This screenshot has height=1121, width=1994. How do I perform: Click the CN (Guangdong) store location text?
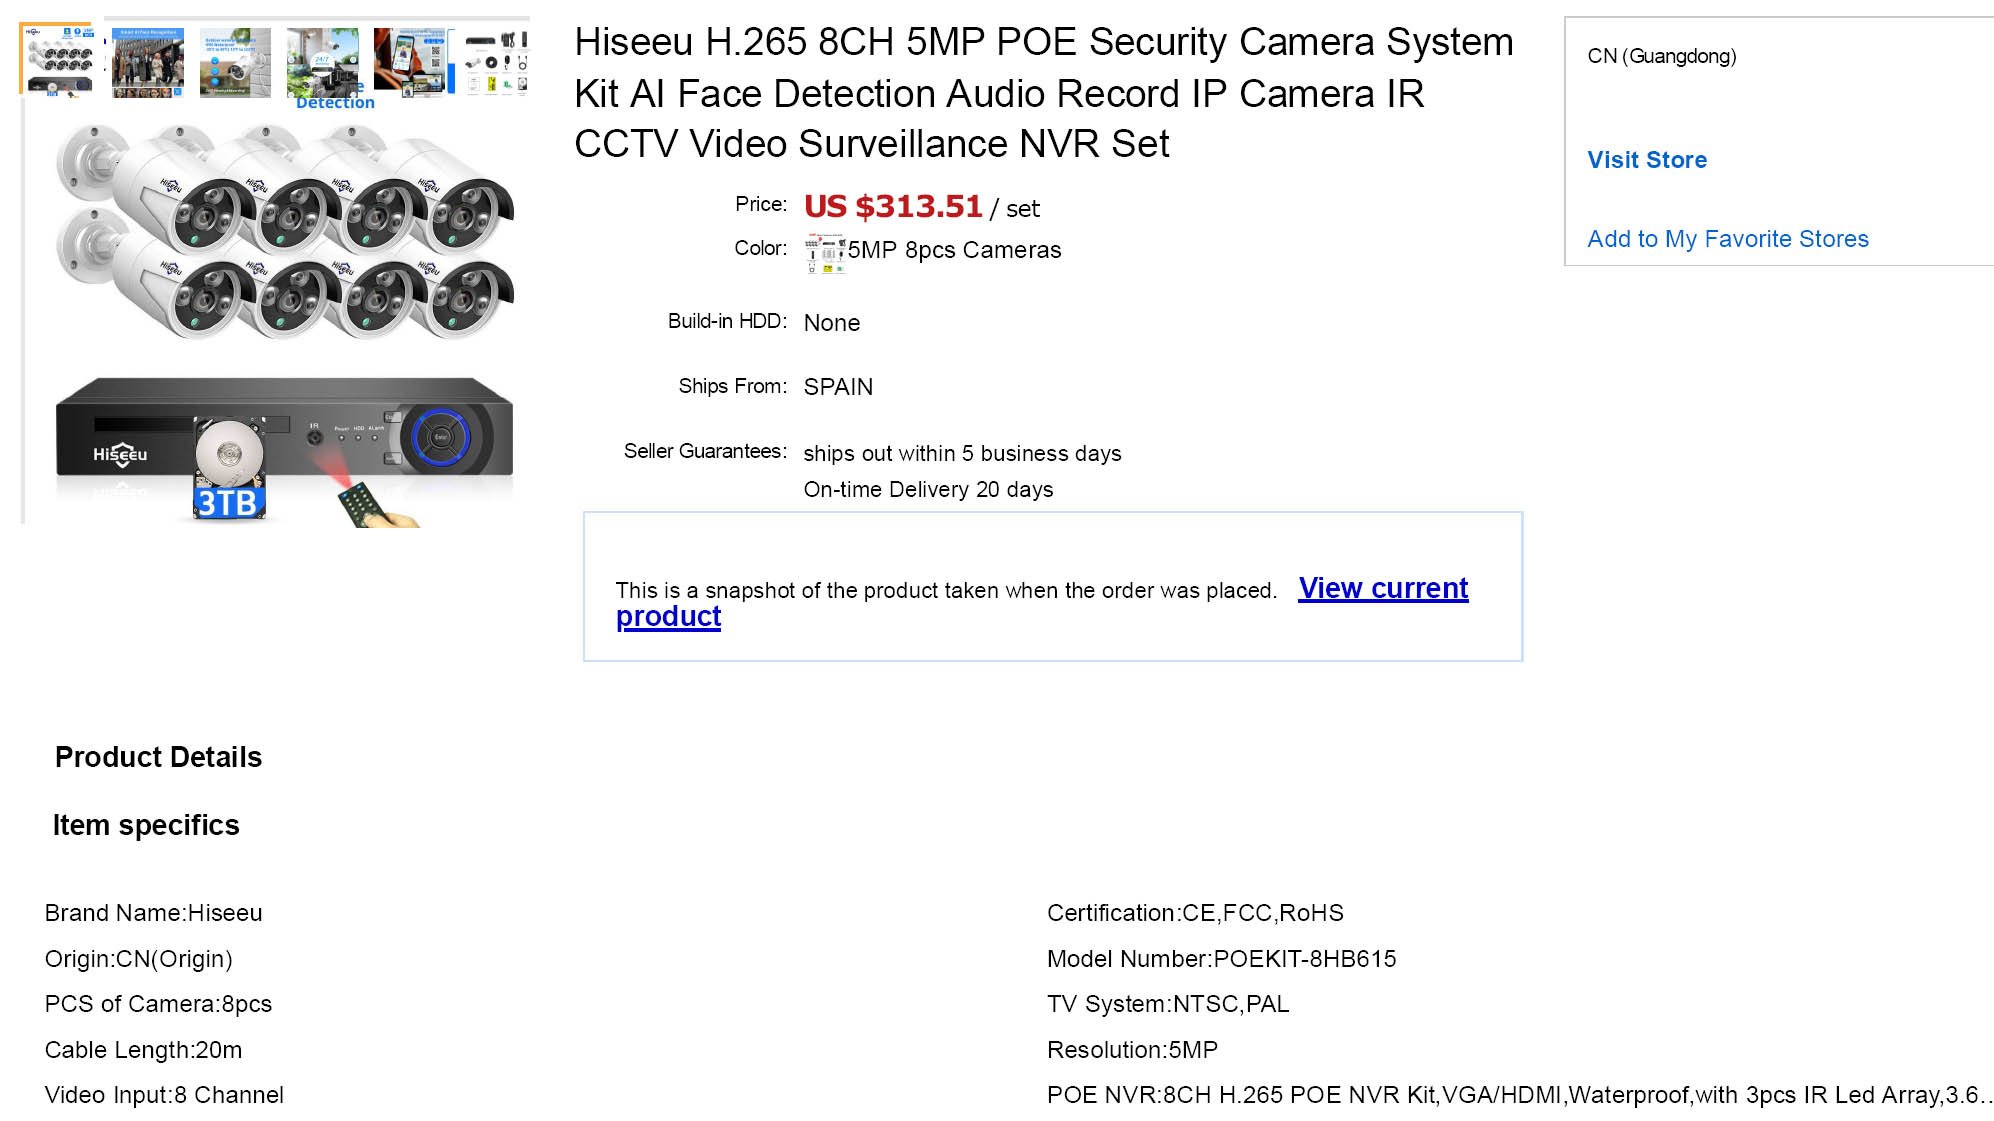point(1661,56)
